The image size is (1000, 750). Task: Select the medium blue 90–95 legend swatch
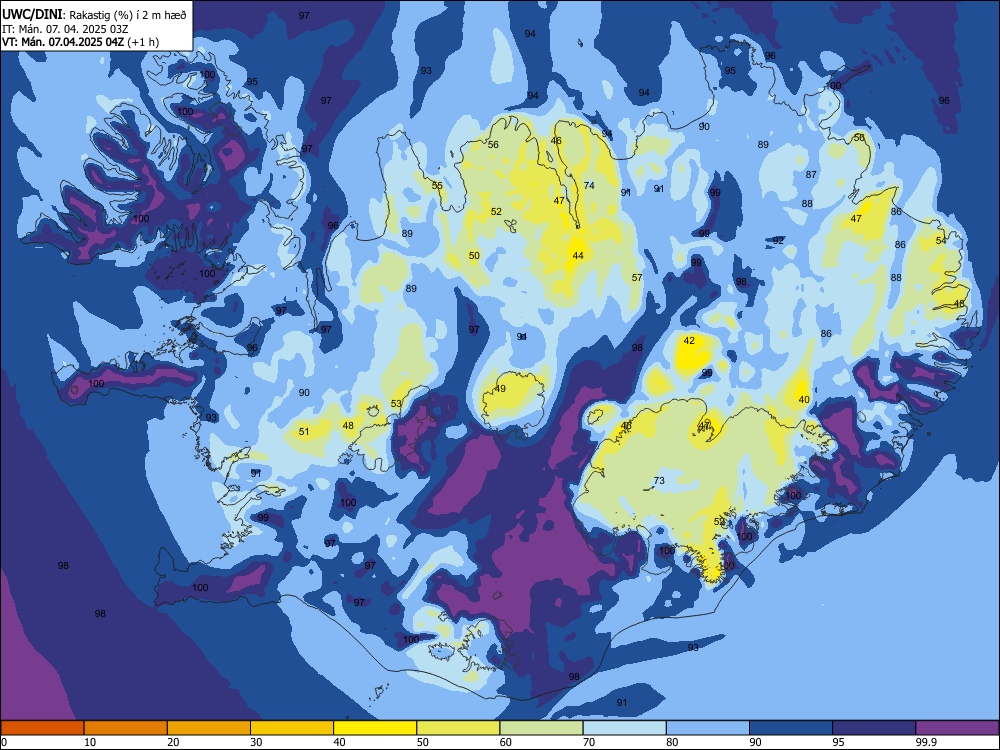791,728
